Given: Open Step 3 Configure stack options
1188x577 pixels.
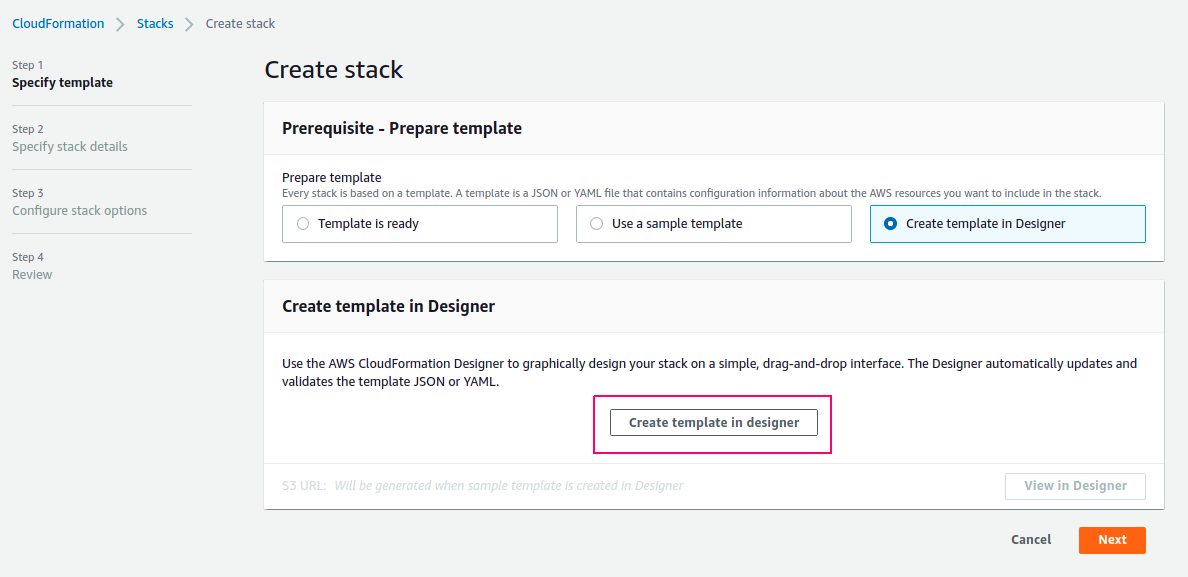Looking at the screenshot, I should pos(80,202).
